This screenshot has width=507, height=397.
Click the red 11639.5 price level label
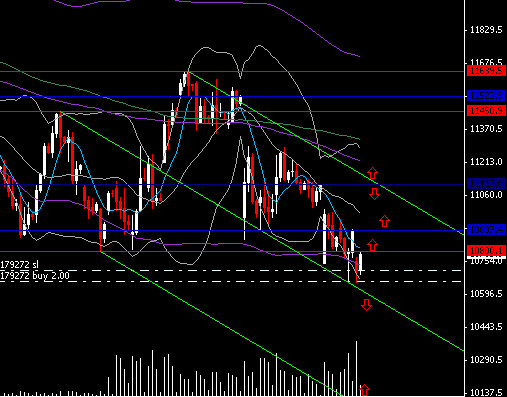tap(486, 71)
